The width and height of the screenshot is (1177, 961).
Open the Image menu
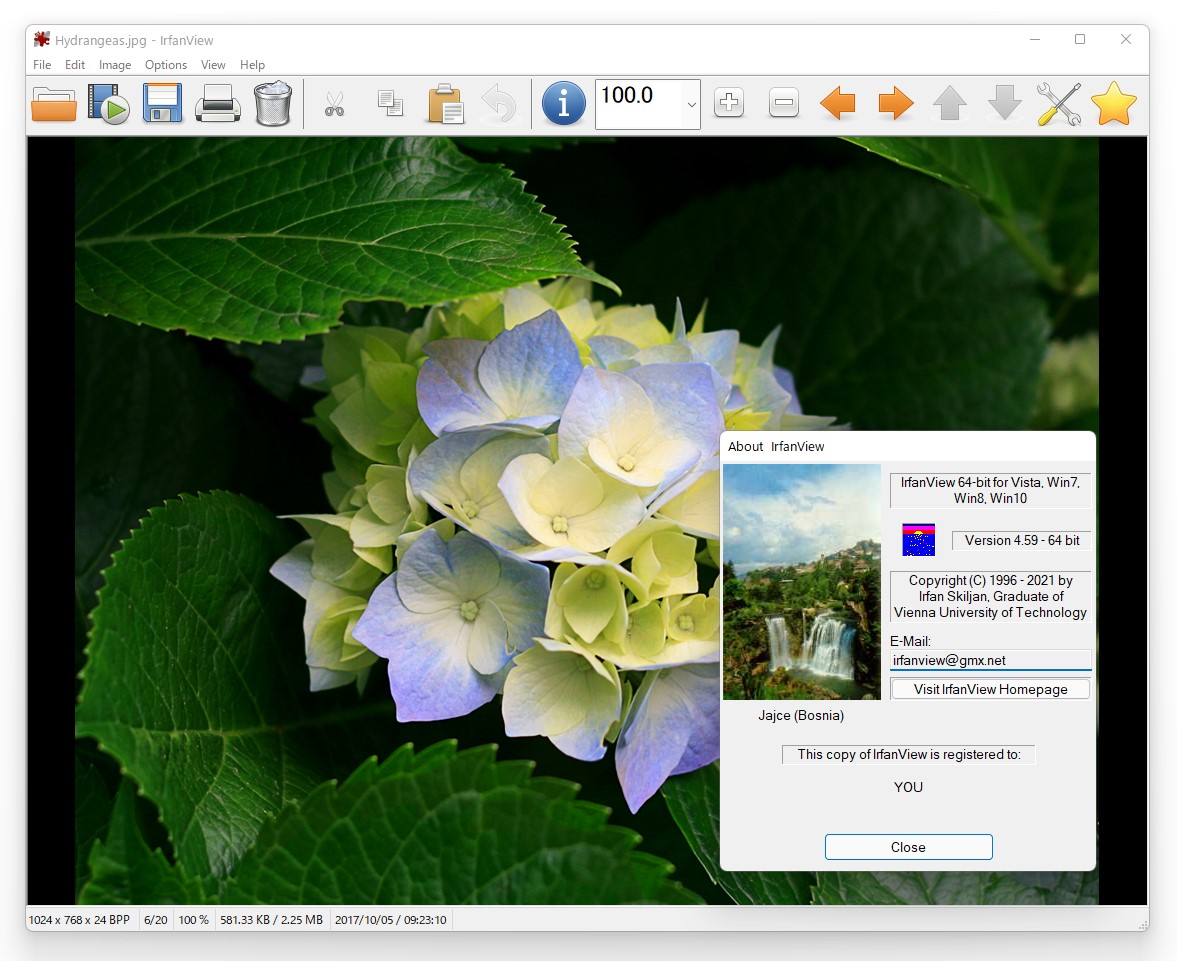coord(114,64)
